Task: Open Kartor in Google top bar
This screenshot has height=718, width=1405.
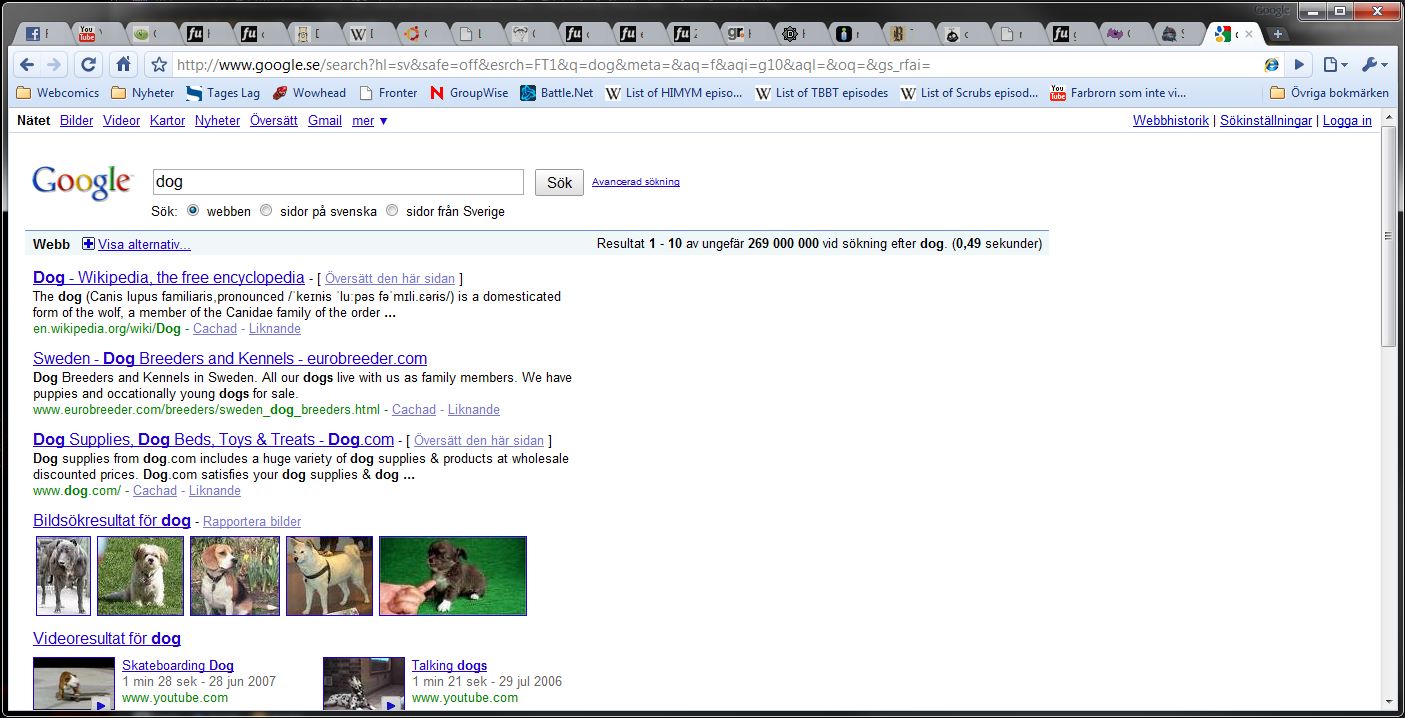Action: (x=168, y=121)
